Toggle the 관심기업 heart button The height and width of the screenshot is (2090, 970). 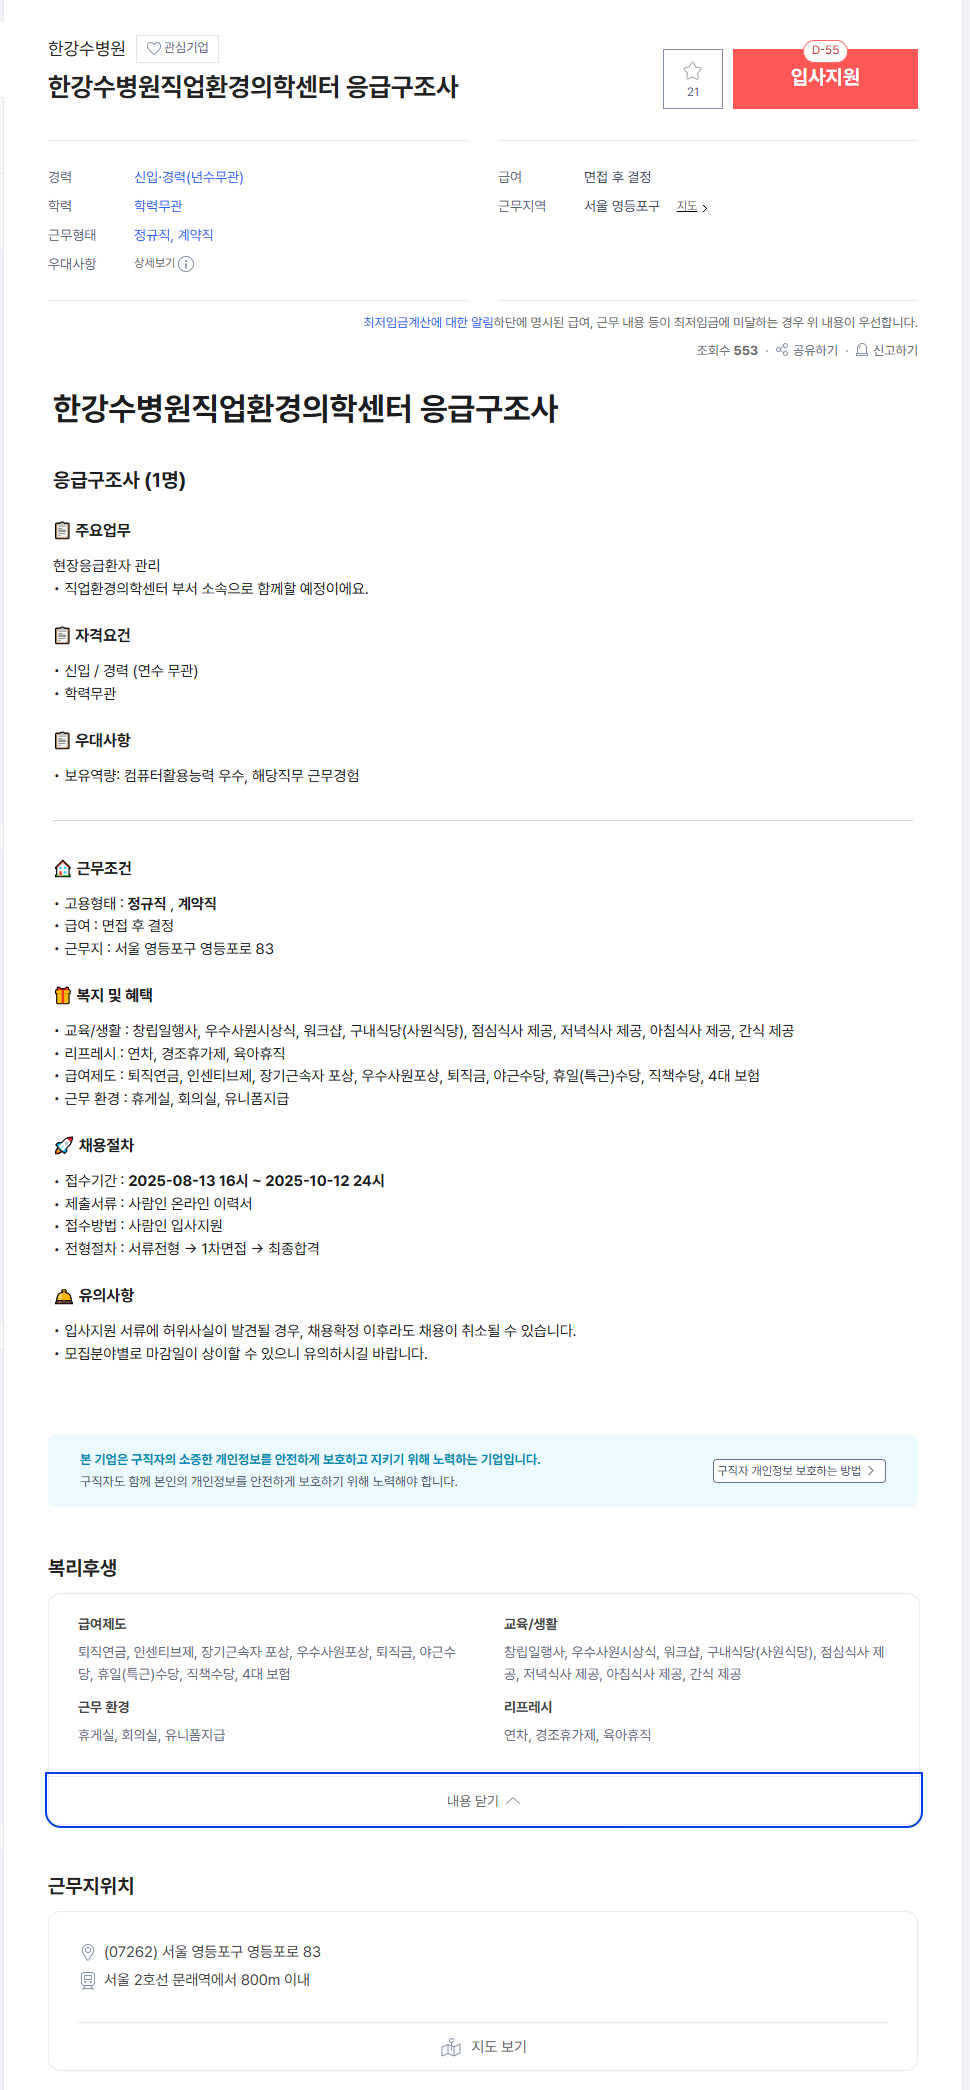coord(177,48)
